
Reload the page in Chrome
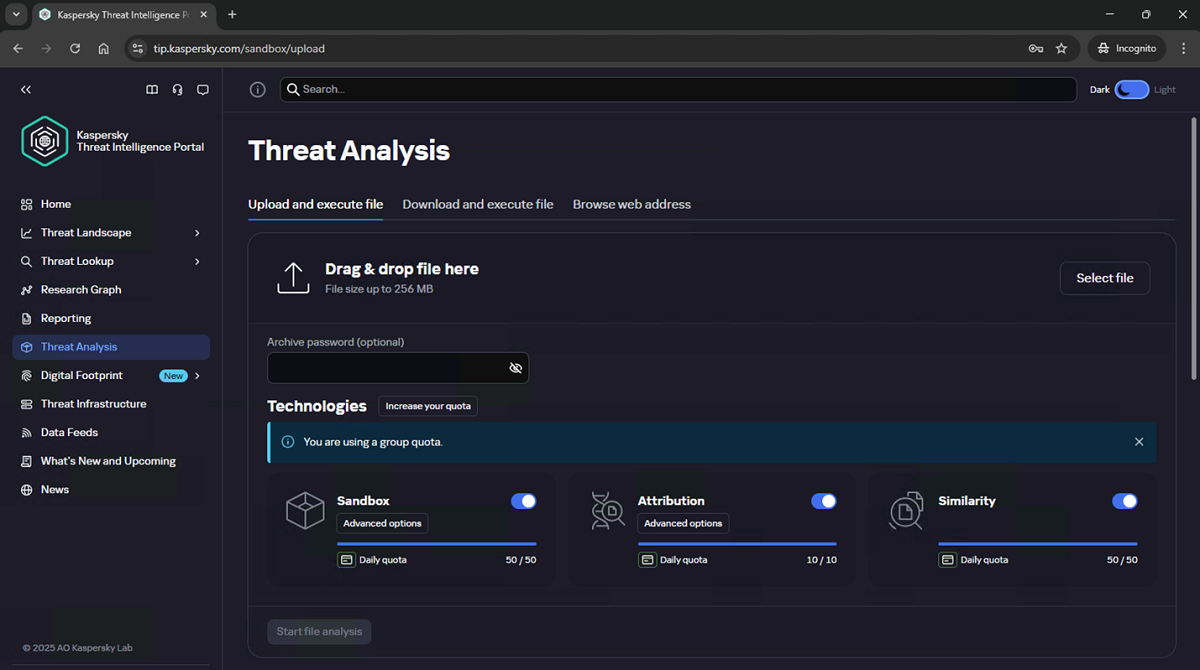tap(75, 48)
